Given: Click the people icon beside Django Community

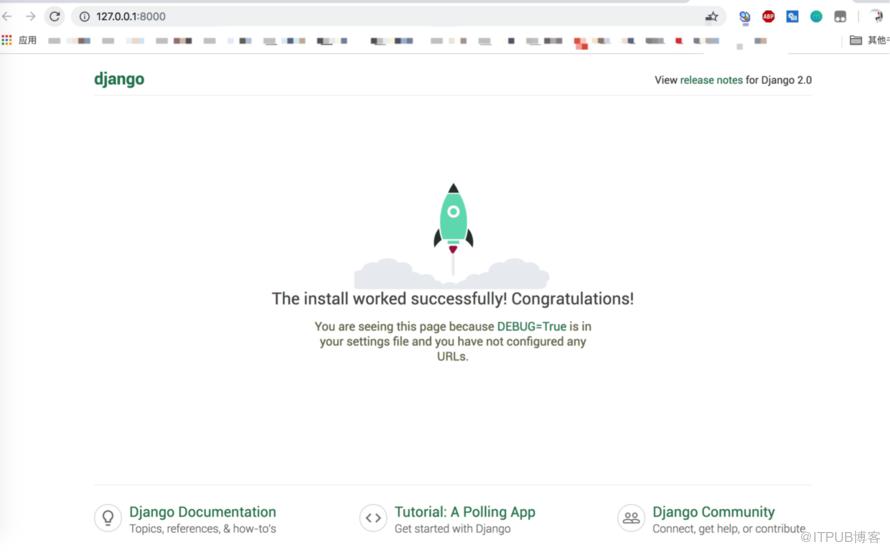Looking at the screenshot, I should 631,518.
